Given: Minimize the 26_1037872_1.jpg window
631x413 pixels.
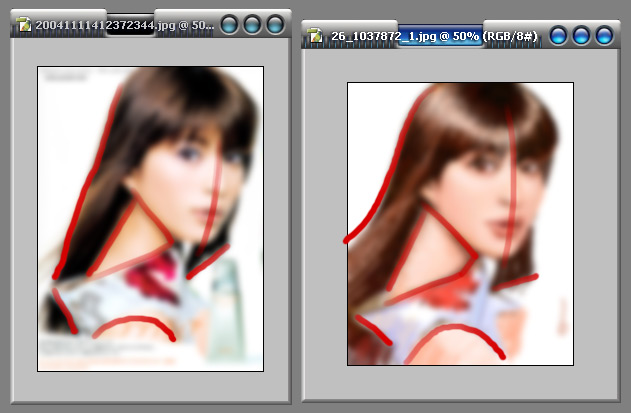Looking at the screenshot, I should click(558, 36).
